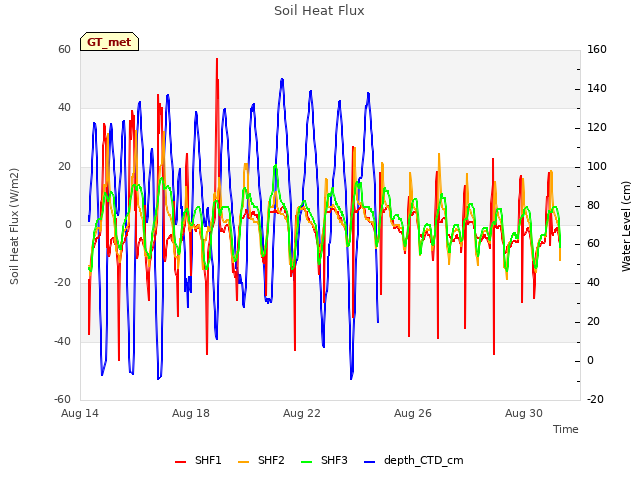The width and height of the screenshot is (640, 480).
Task: Click the Soil Heat Flux chart title
Action: coord(319,11)
